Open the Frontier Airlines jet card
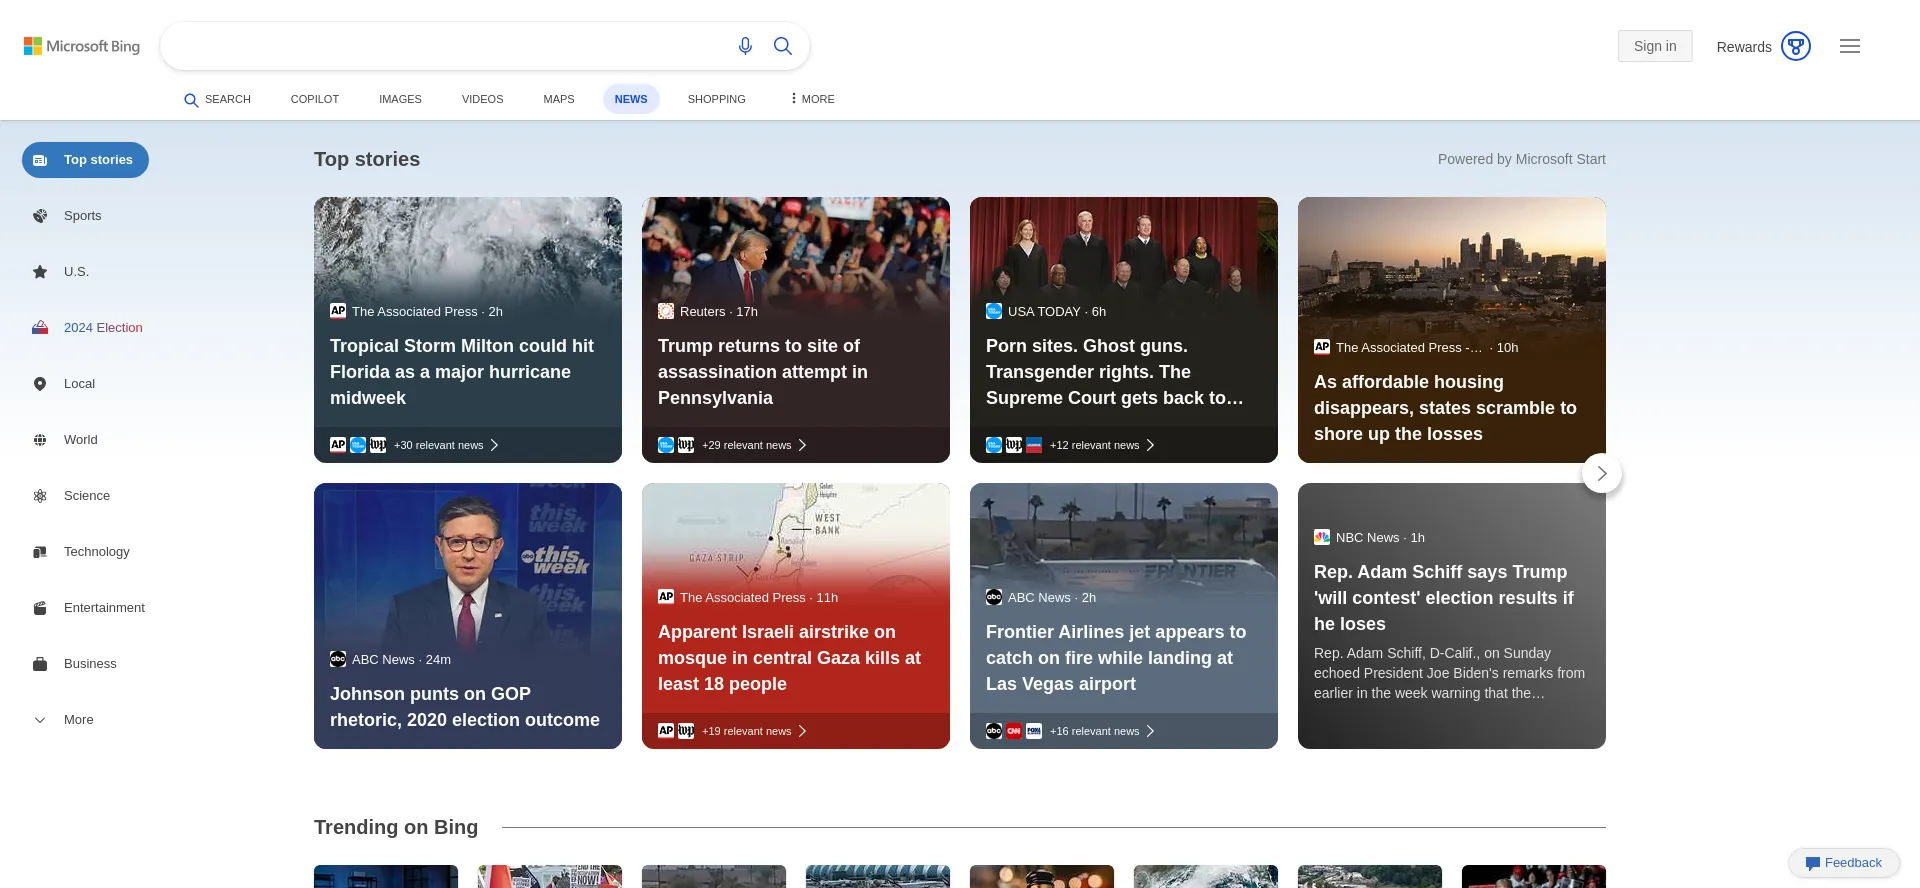 tap(1124, 616)
